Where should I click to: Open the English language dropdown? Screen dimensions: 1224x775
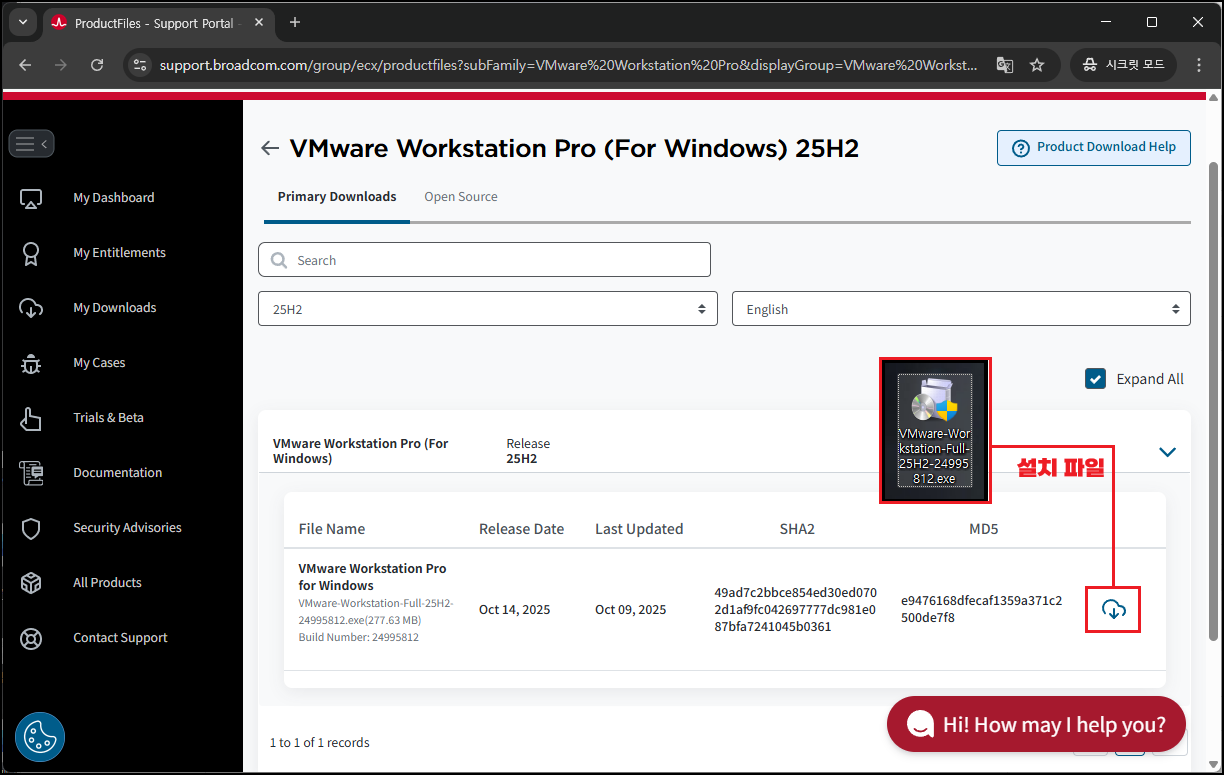[961, 309]
